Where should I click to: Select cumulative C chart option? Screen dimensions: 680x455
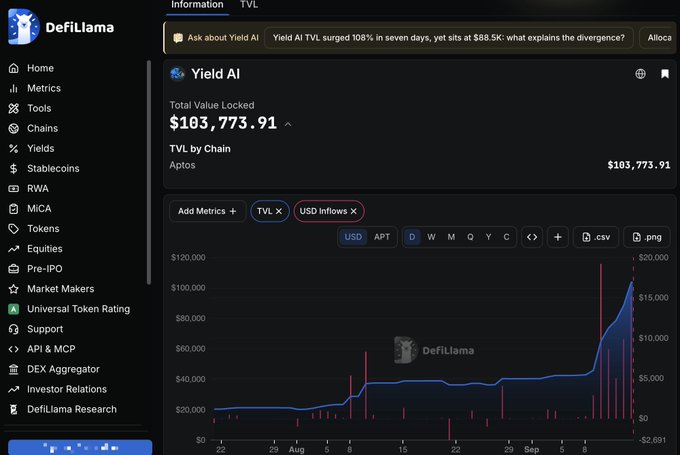[506, 237]
